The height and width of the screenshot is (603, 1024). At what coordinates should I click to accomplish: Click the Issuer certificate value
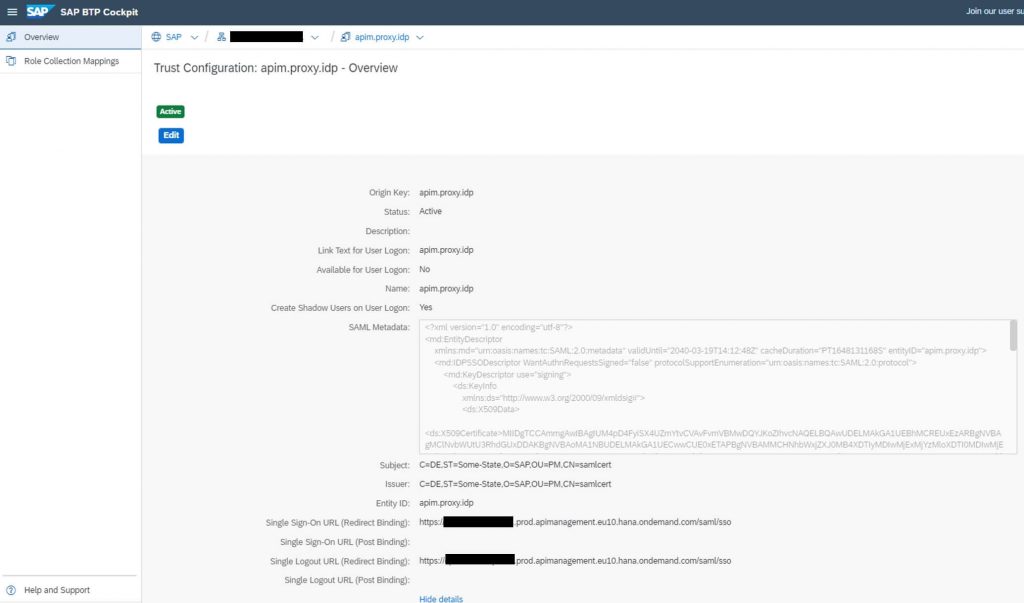pos(515,484)
